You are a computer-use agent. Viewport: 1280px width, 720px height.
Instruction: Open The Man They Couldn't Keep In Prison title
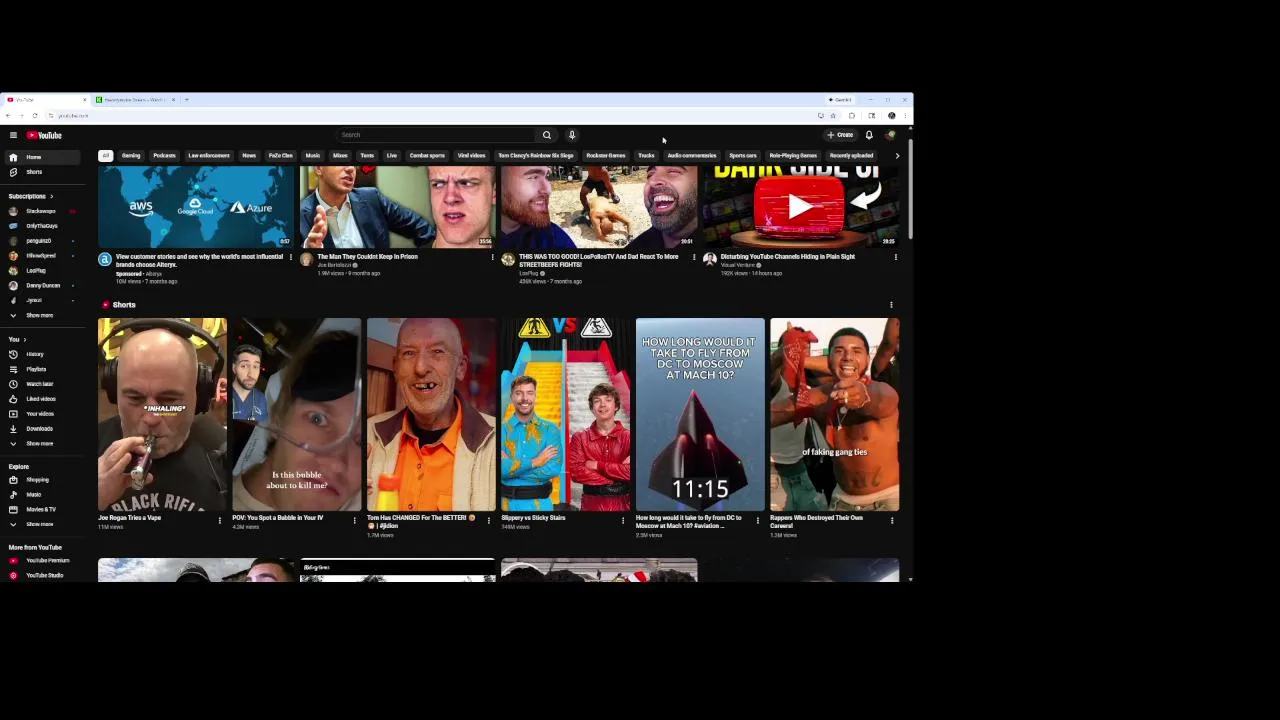368,257
